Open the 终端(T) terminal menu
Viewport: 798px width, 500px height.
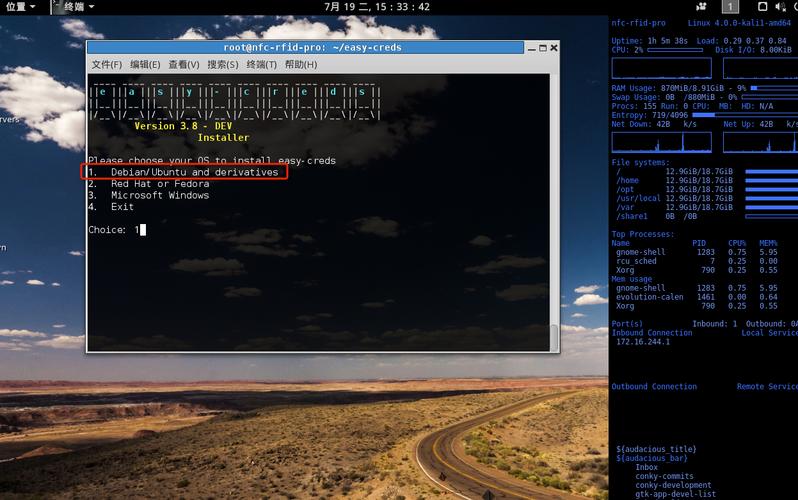[x=262, y=64]
